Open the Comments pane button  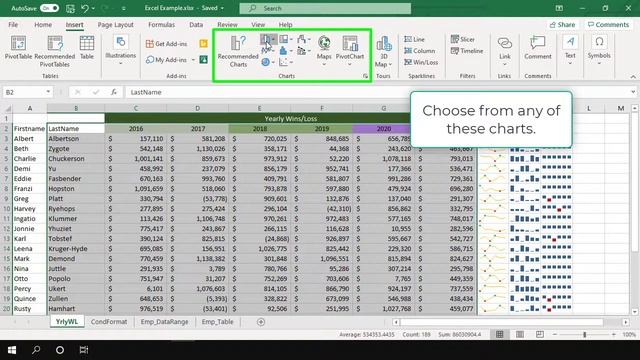[608, 24]
